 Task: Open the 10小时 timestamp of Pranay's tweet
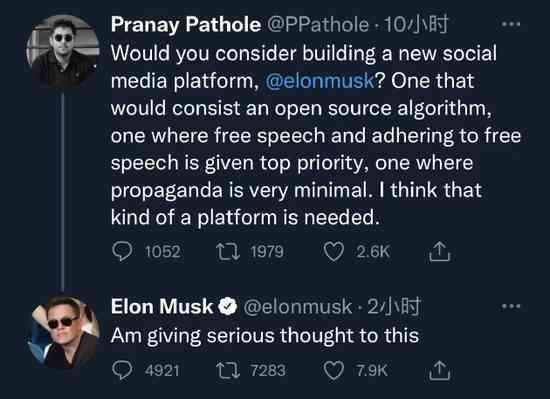click(x=416, y=25)
